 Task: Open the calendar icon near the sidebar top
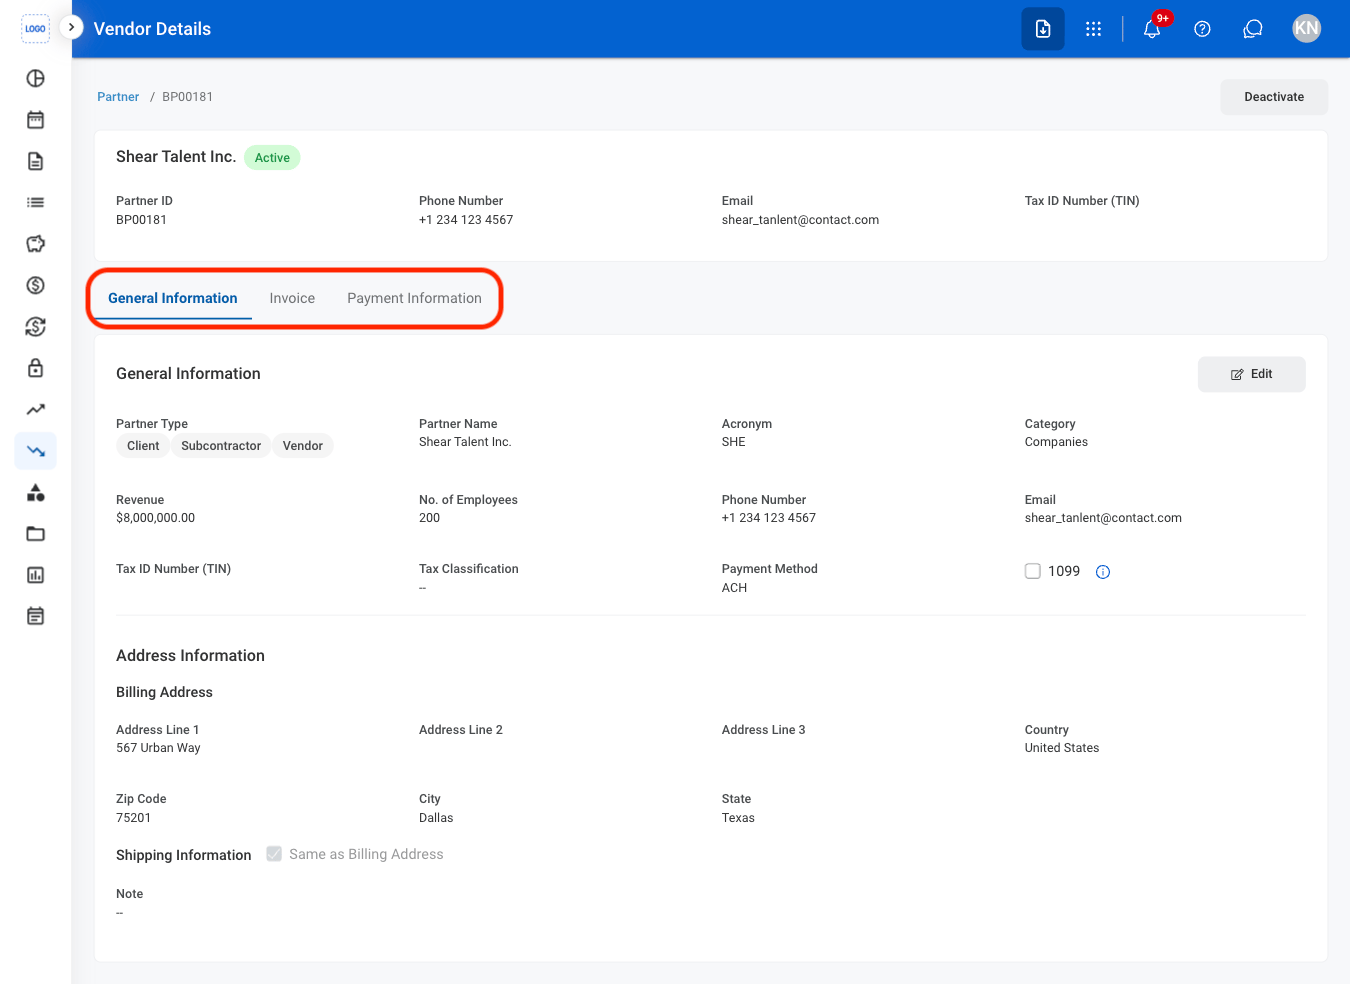click(36, 120)
